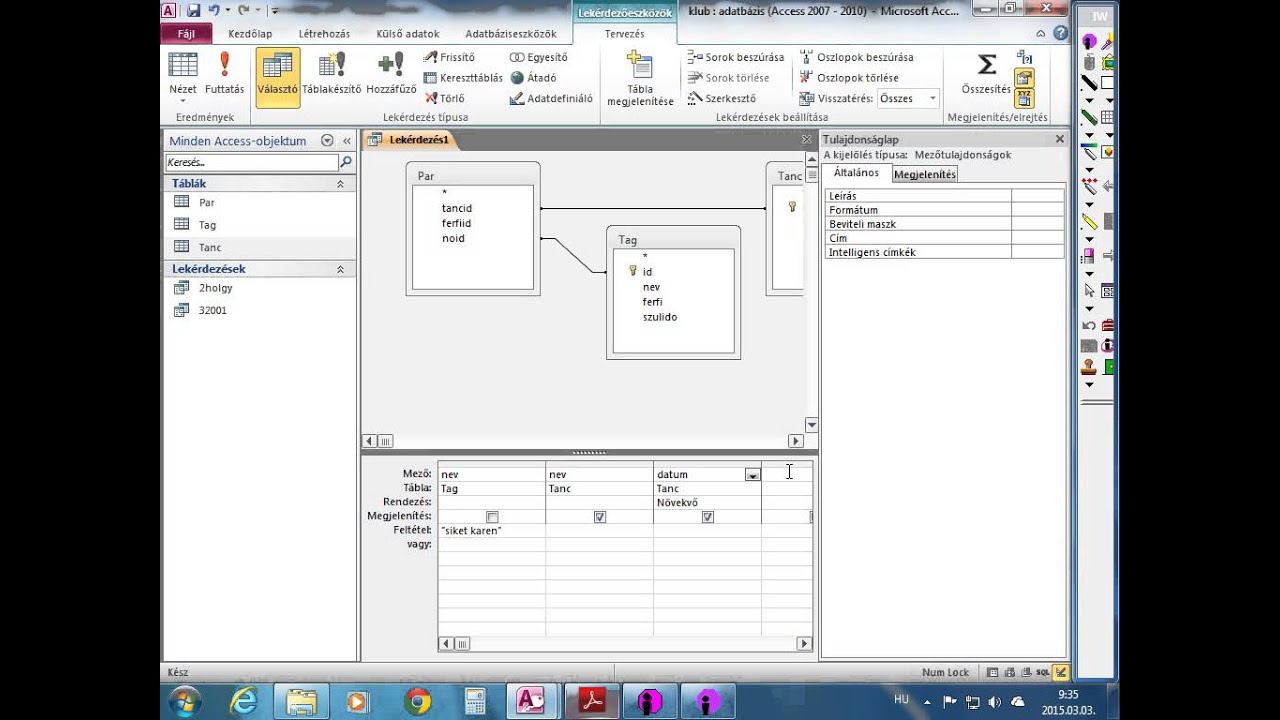Choose Táblakészítő query type
1280x720 pixels.
[x=330, y=73]
